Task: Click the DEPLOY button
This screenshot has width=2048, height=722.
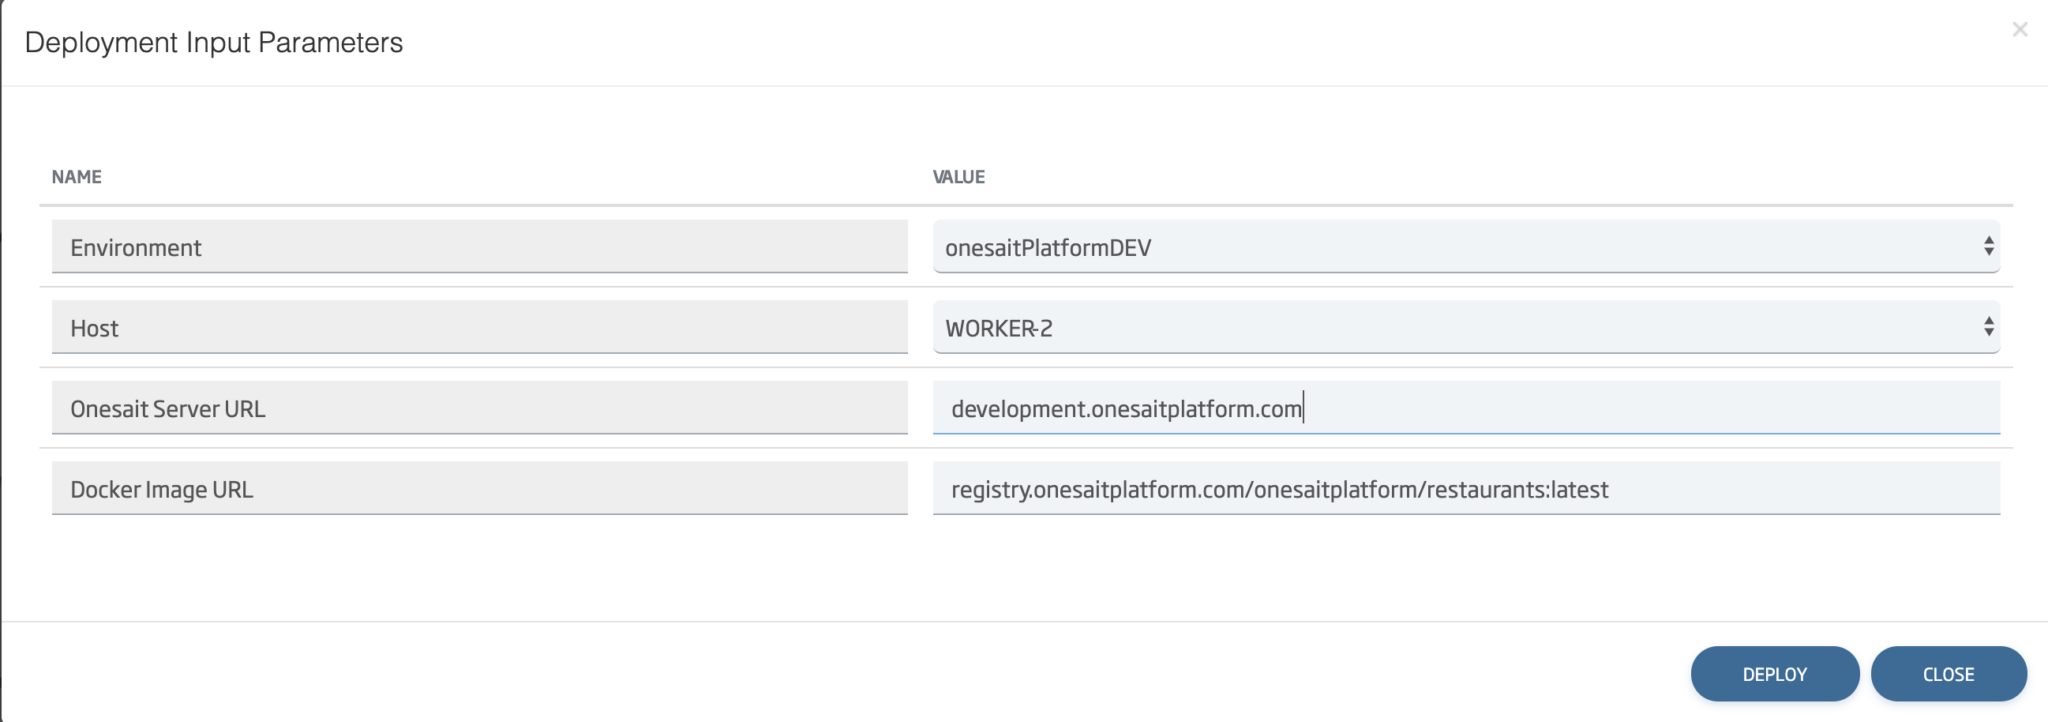Action: tap(1776, 673)
